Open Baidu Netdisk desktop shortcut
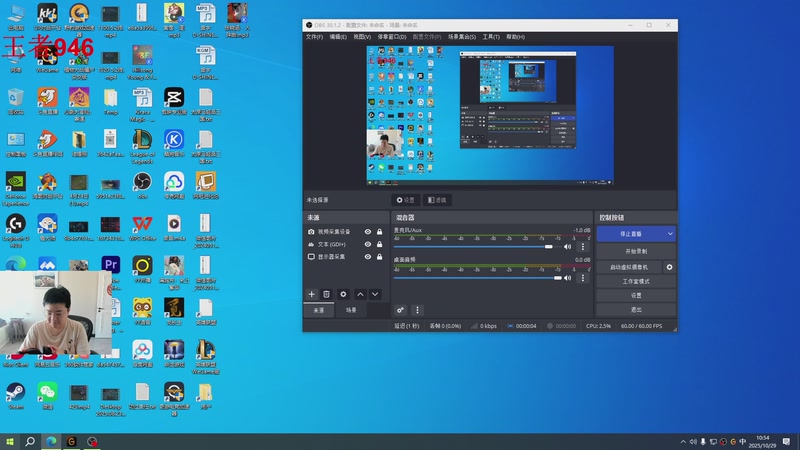Screen dimensions: 800x450 142,354
